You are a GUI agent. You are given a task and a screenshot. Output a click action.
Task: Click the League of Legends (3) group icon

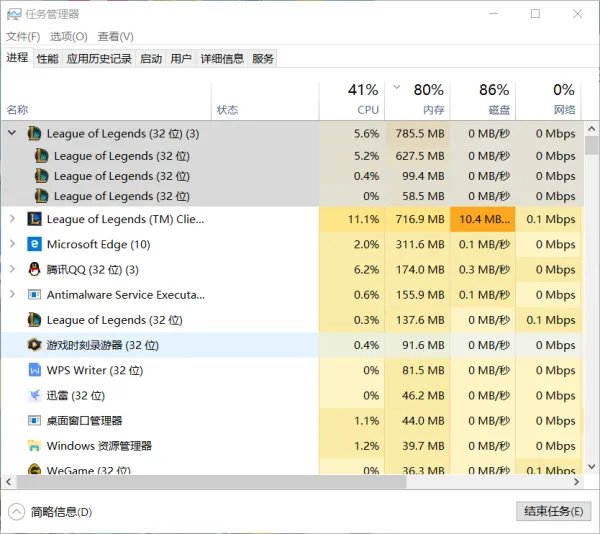(x=34, y=134)
